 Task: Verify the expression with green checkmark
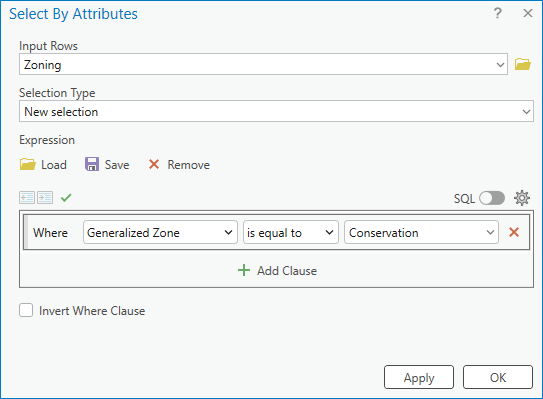point(66,197)
